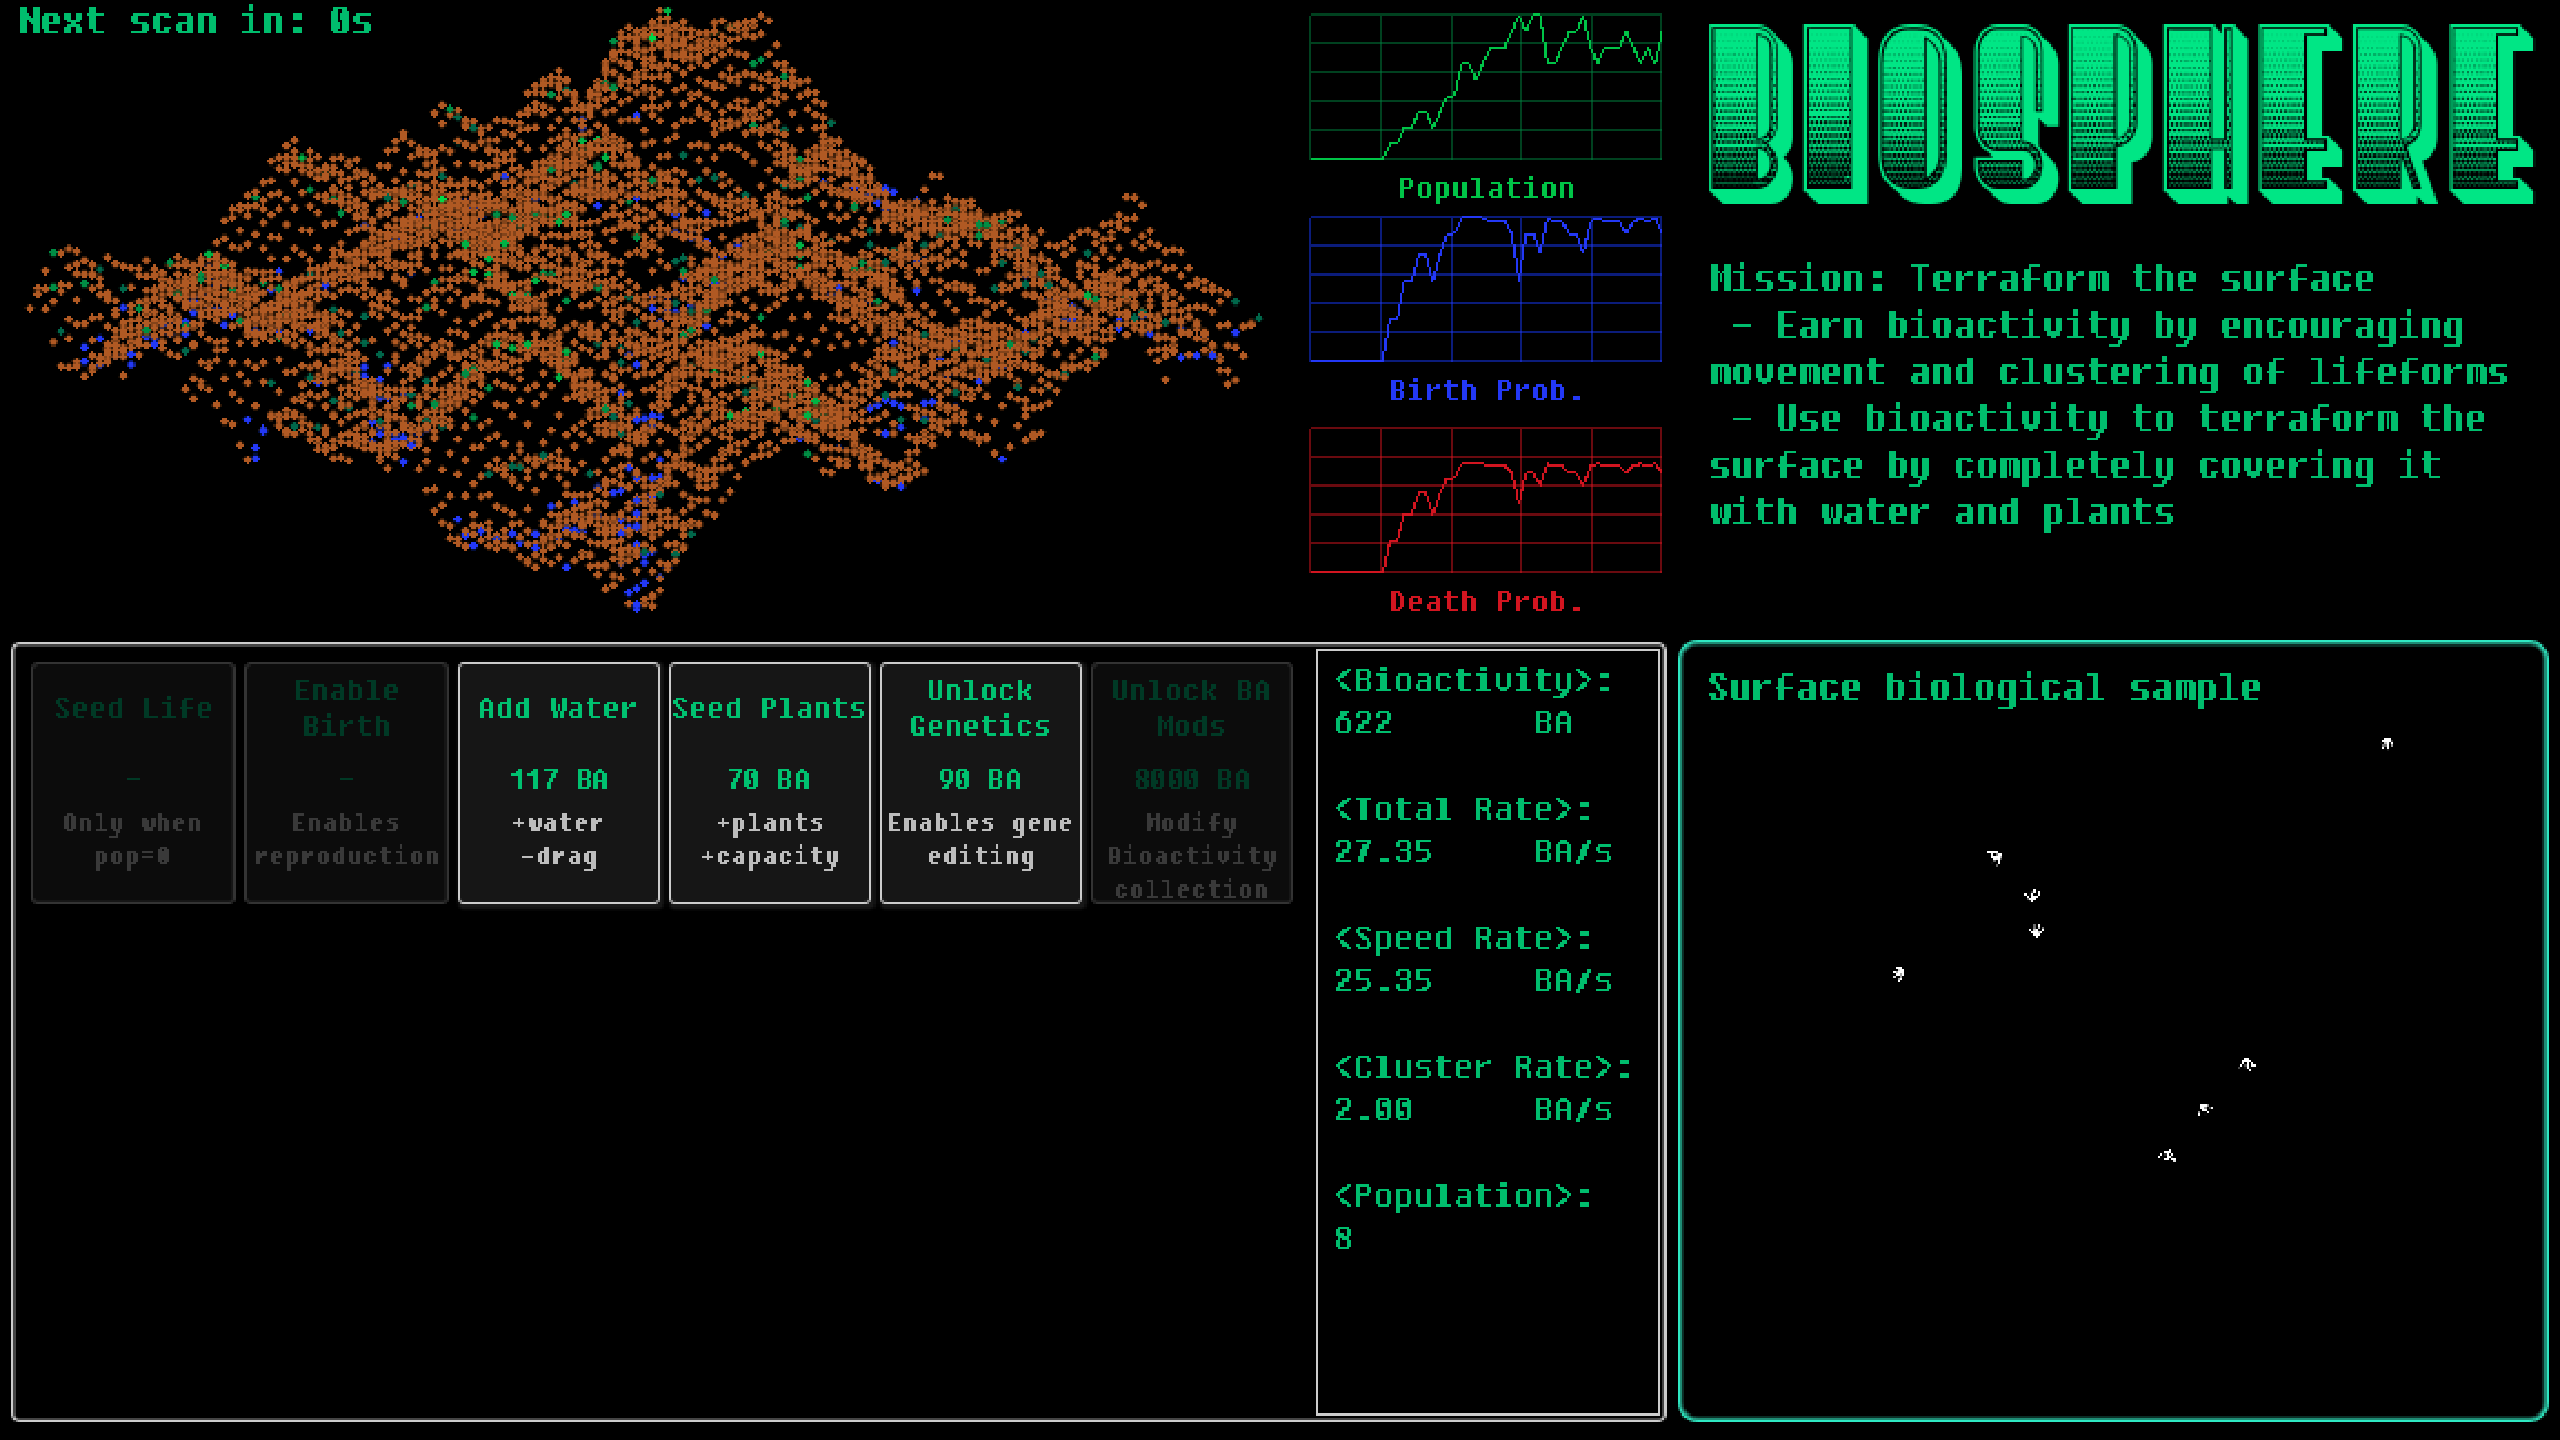Click the red Death Prob. graph

click(x=1485, y=500)
